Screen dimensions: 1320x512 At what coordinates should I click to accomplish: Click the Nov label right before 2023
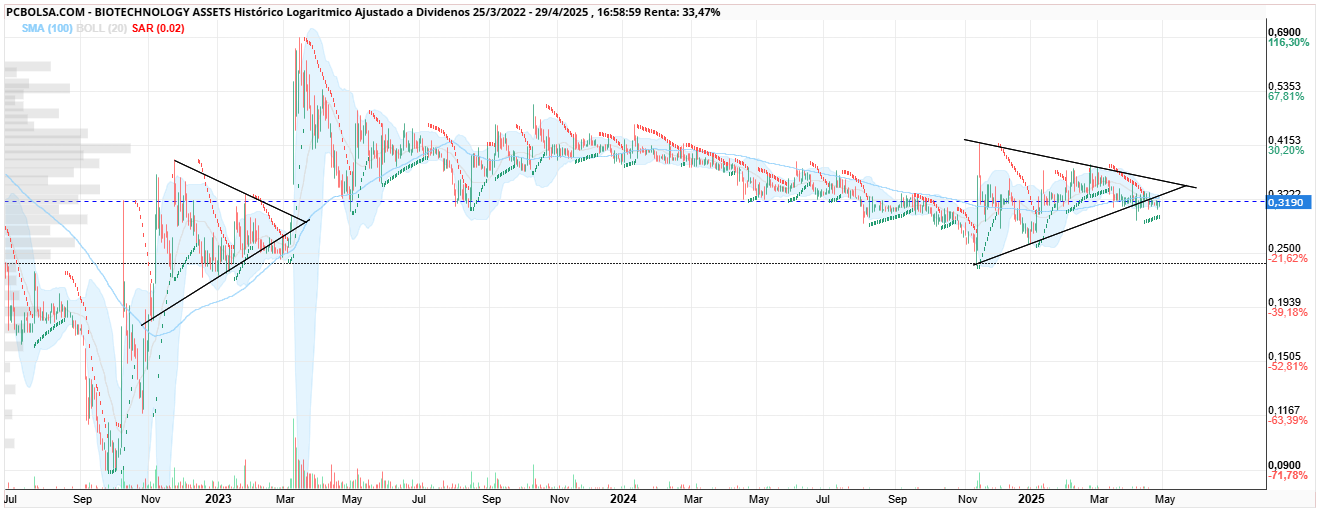pyautogui.click(x=150, y=498)
